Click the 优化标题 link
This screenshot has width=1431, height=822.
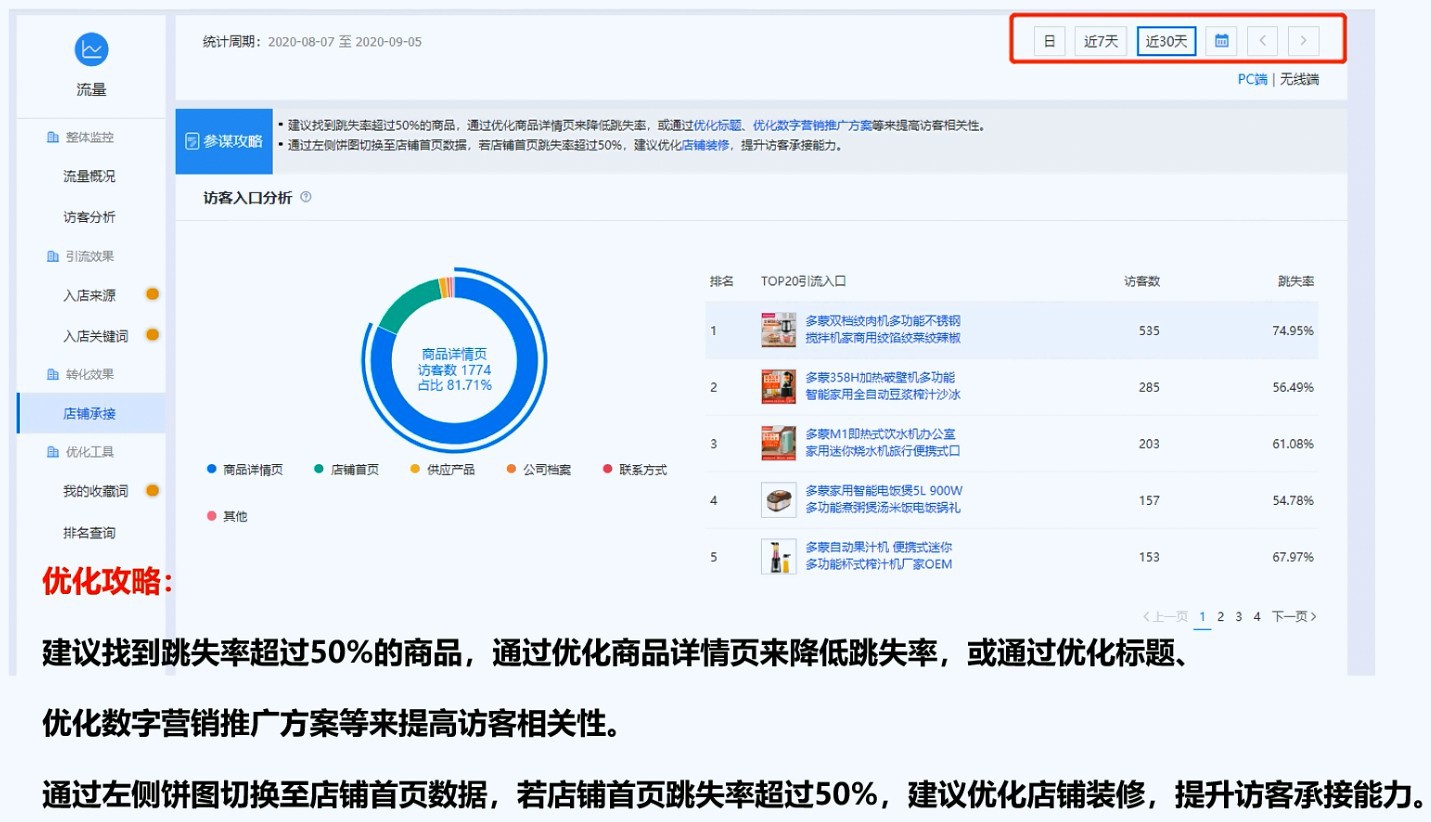pos(717,126)
